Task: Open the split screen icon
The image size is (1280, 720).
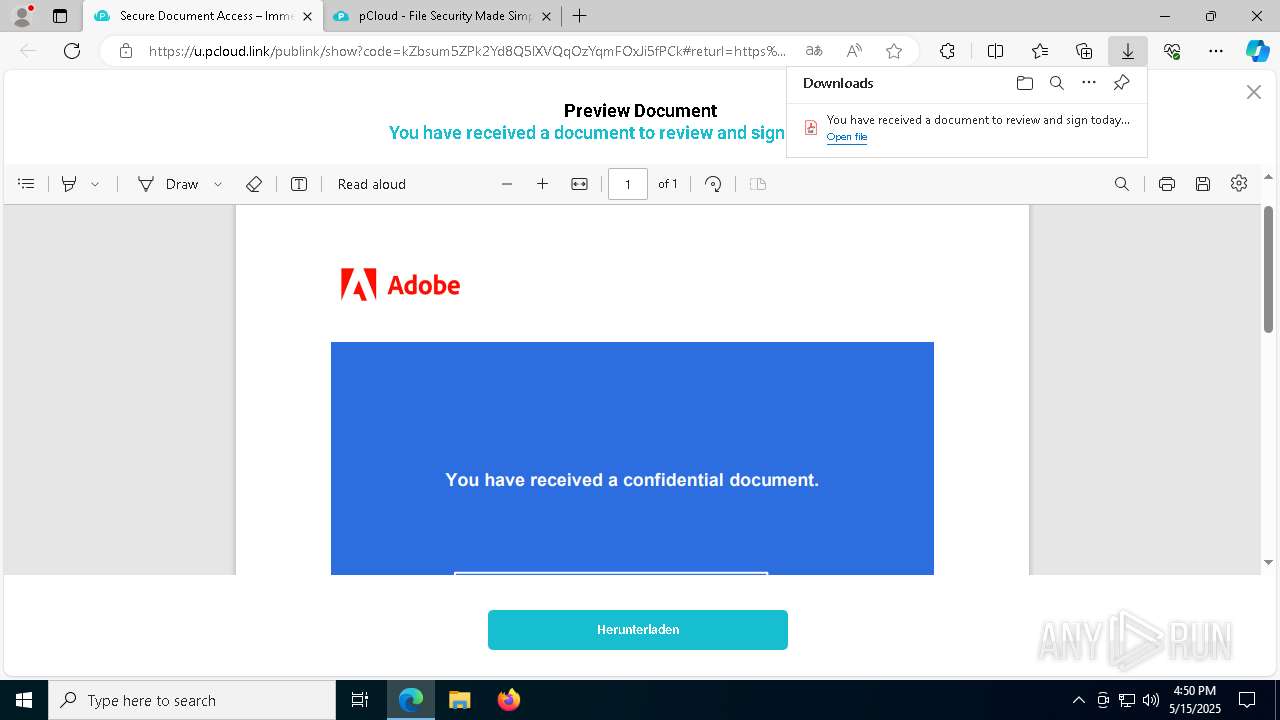Action: pos(995,51)
